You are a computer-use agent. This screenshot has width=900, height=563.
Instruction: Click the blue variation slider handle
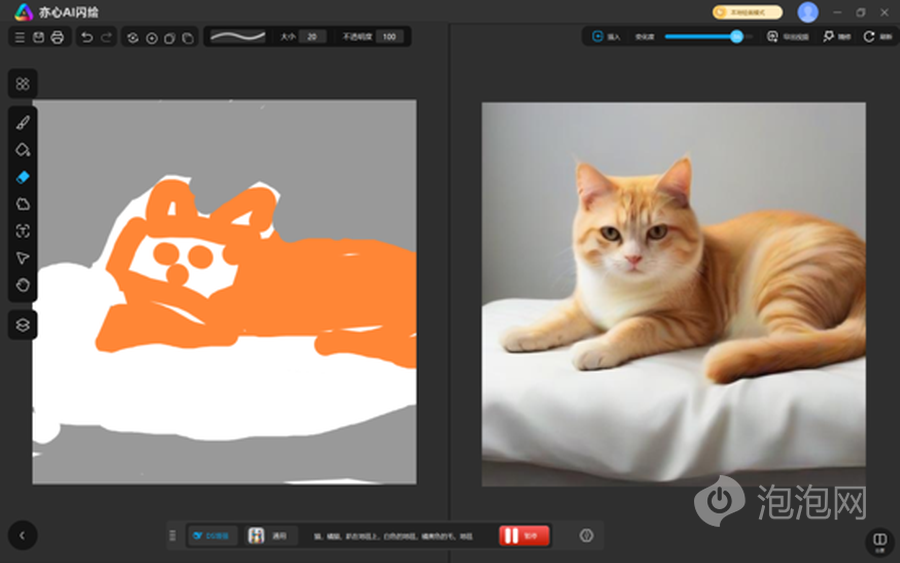pos(737,36)
